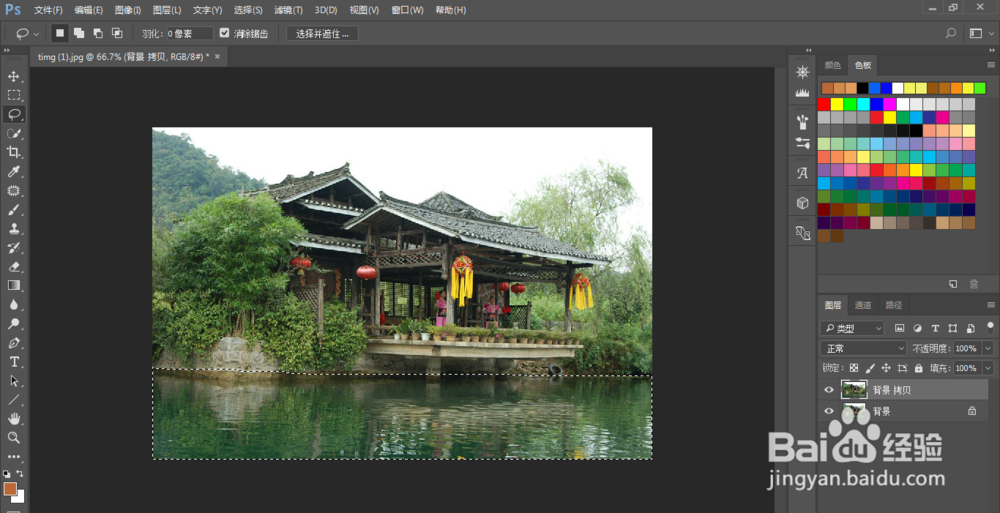Switch to the 路径 tab
Image resolution: width=1000 pixels, height=513 pixels.
point(893,305)
